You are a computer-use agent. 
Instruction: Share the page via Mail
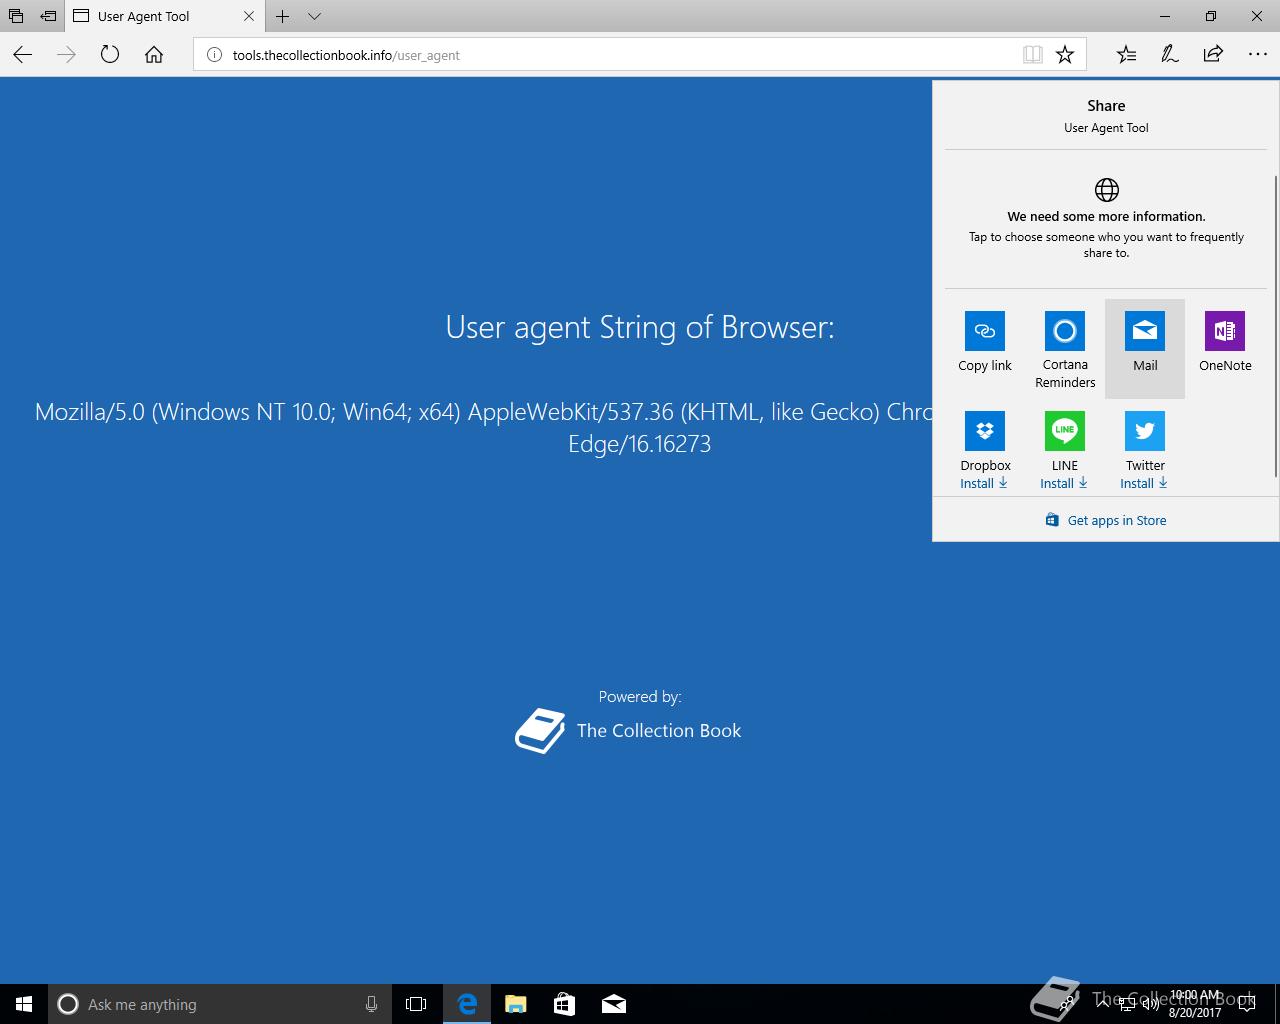coord(1145,349)
